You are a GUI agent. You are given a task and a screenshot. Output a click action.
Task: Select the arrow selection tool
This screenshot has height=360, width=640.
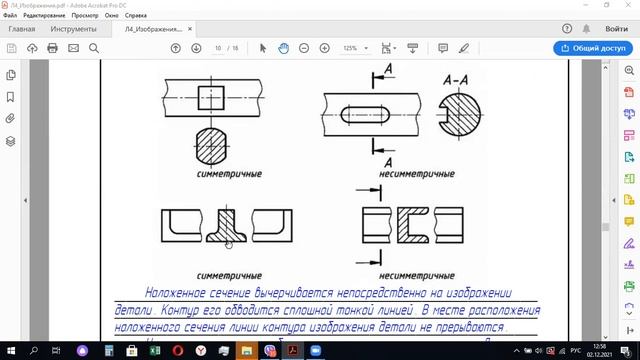pos(263,48)
